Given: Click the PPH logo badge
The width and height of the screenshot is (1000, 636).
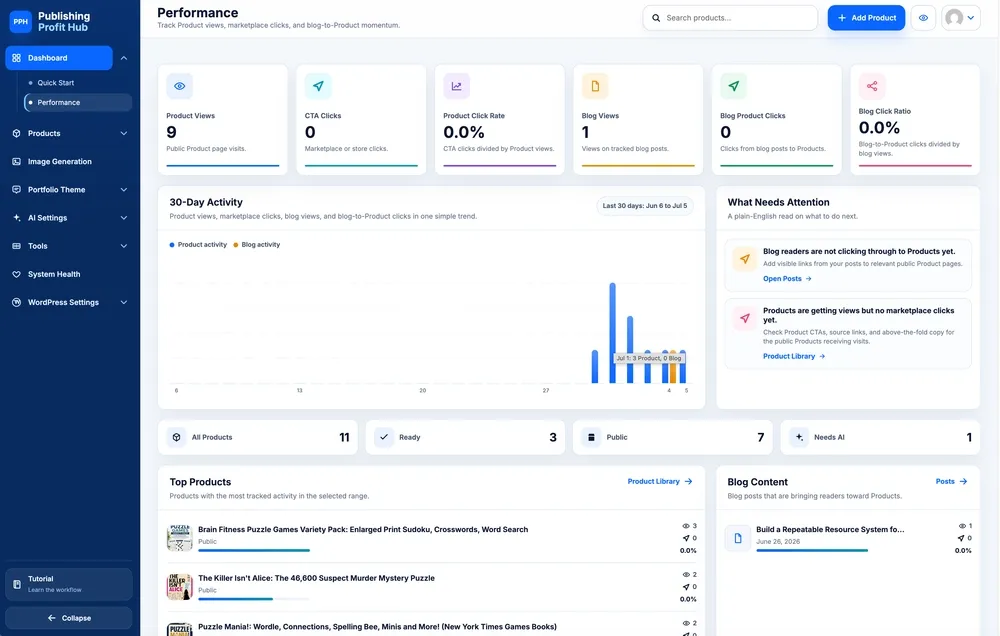Looking at the screenshot, I should [20, 22].
